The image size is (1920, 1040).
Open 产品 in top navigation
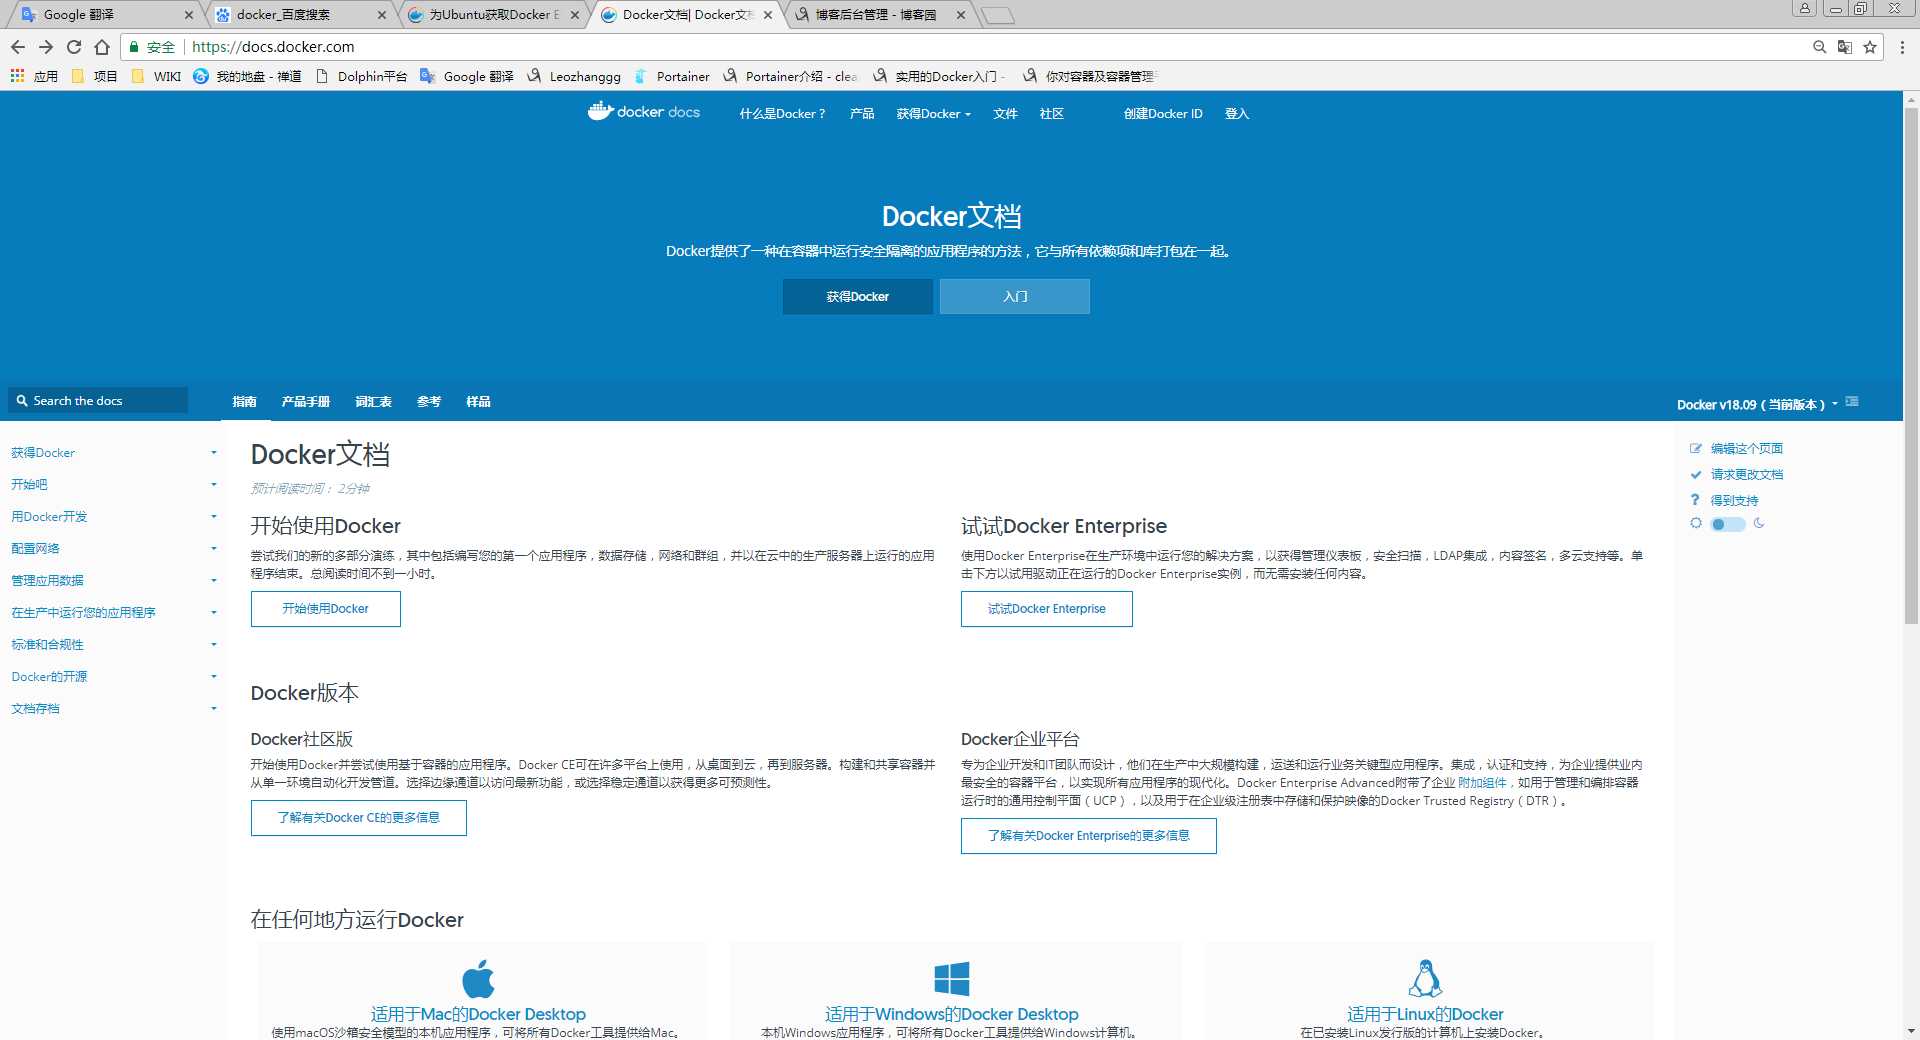pyautogui.click(x=862, y=114)
